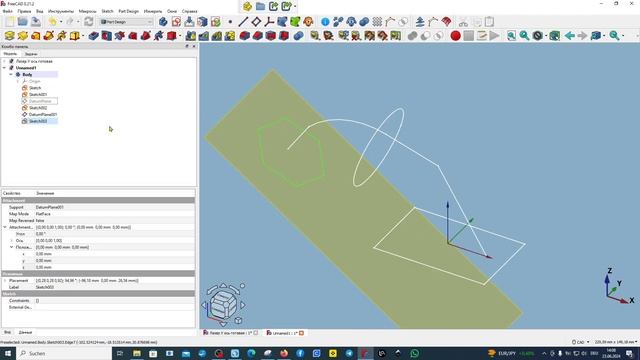Open the Windows Start menu
Viewport: 640px width, 360px height.
[8, 353]
